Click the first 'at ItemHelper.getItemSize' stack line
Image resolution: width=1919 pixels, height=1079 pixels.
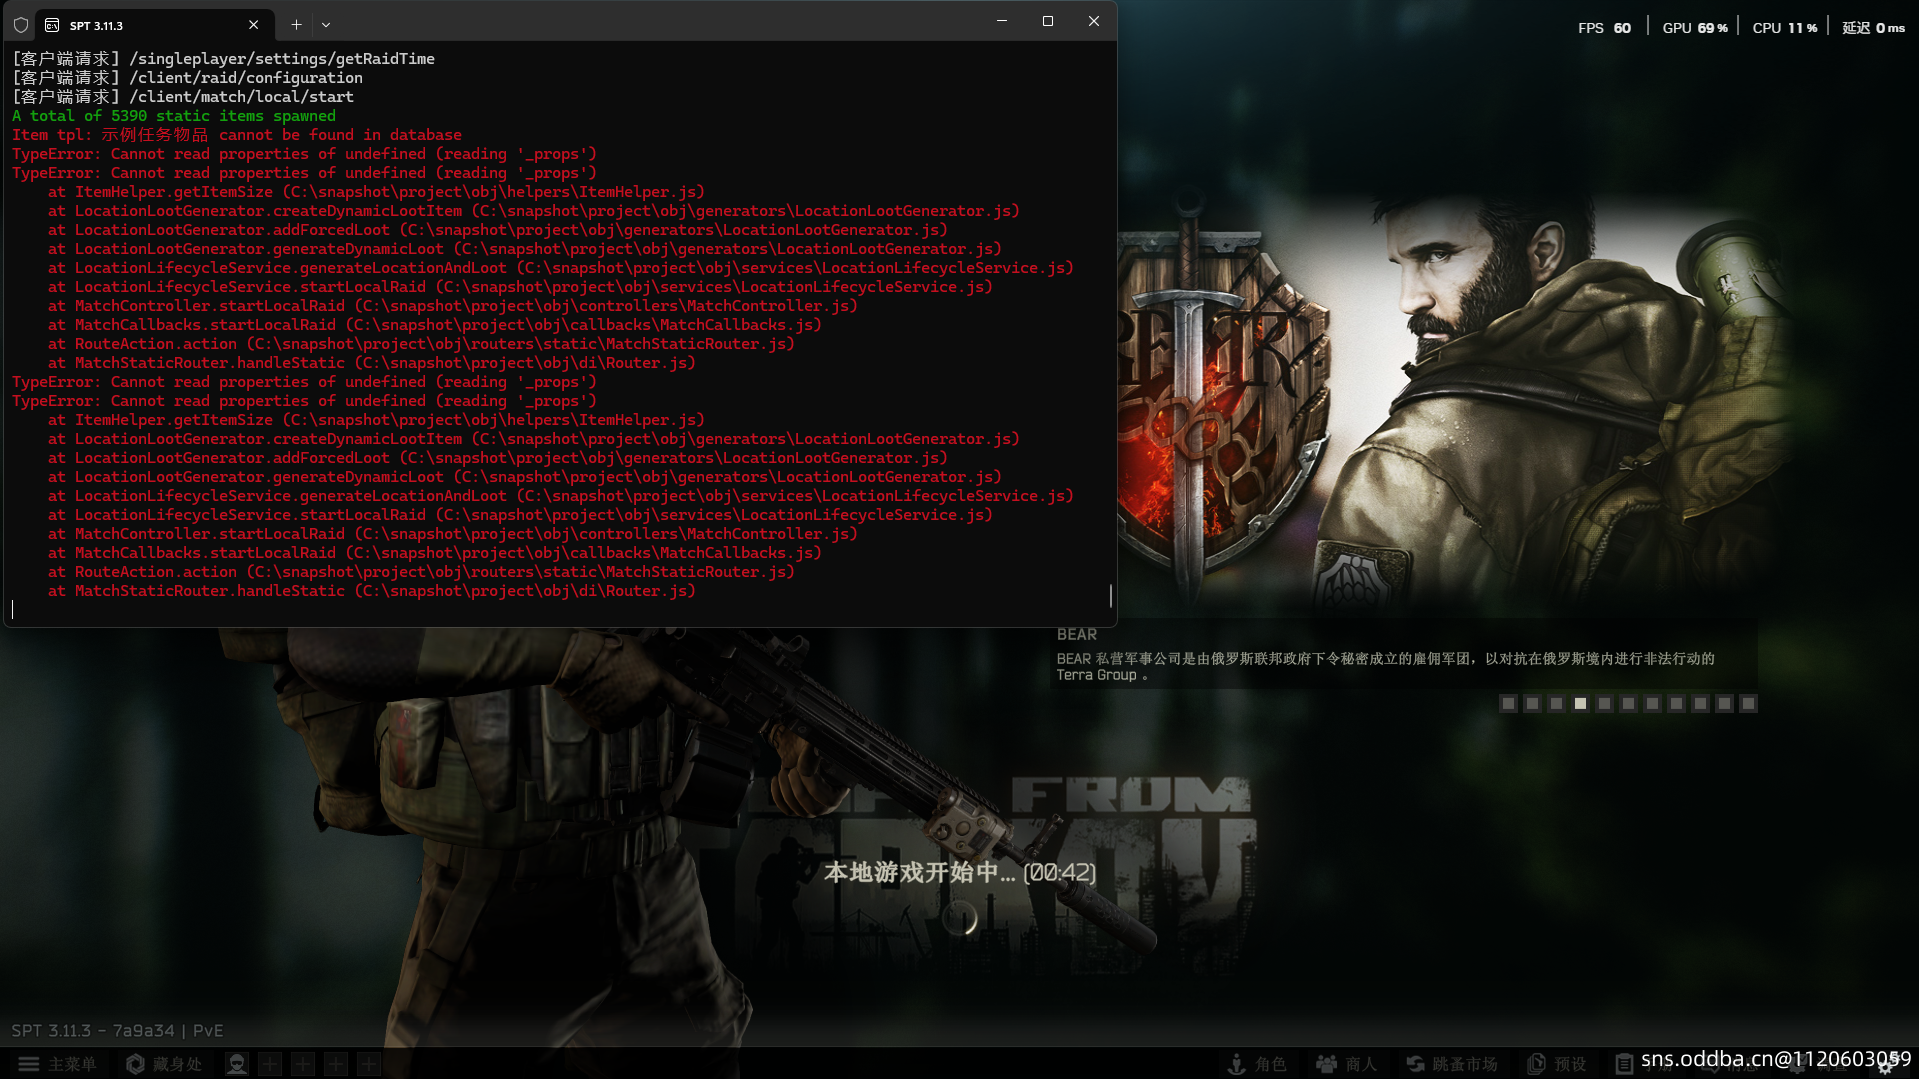(x=376, y=192)
